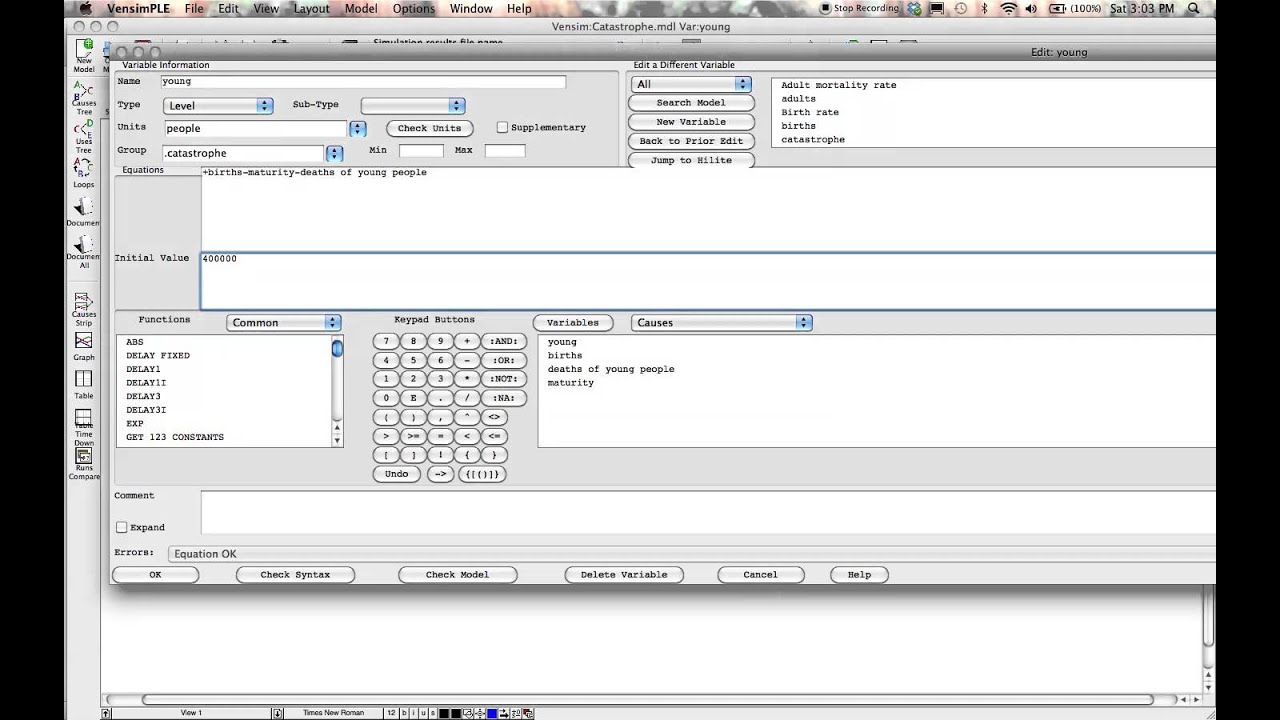Enable the Expand comment checkbox

pyautogui.click(x=122, y=527)
